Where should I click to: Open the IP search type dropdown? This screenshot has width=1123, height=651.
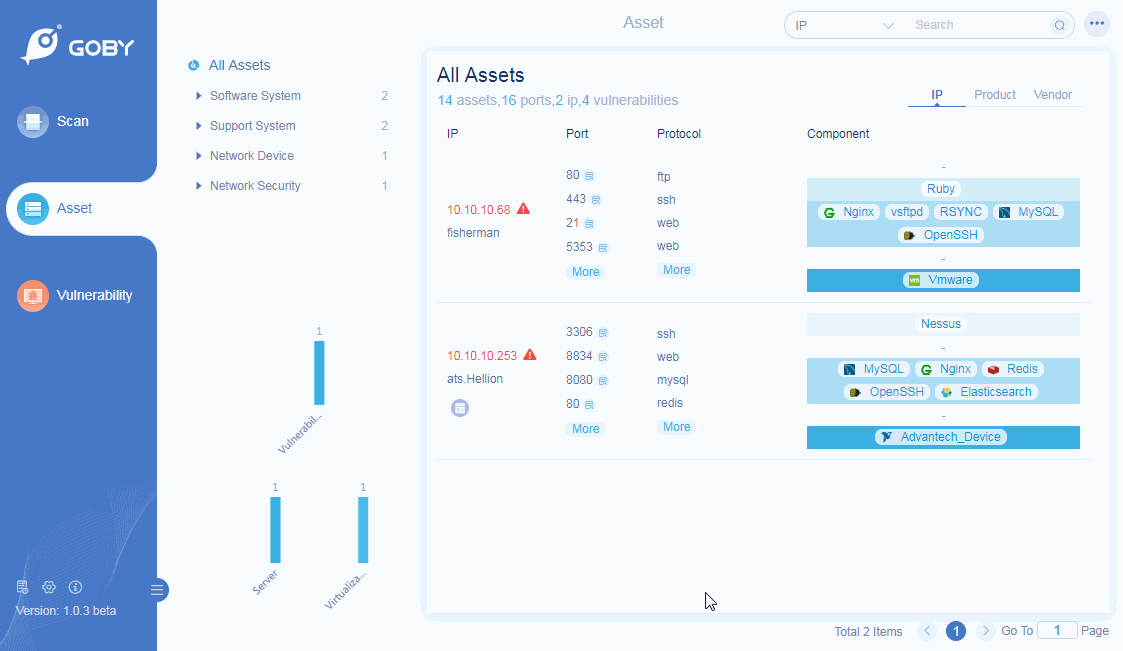pyautogui.click(x=844, y=25)
